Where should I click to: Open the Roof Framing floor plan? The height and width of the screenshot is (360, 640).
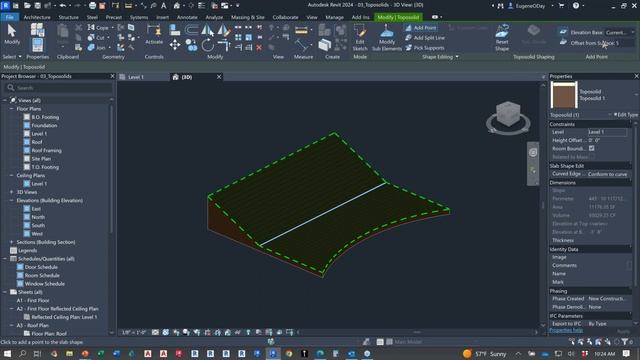point(46,150)
